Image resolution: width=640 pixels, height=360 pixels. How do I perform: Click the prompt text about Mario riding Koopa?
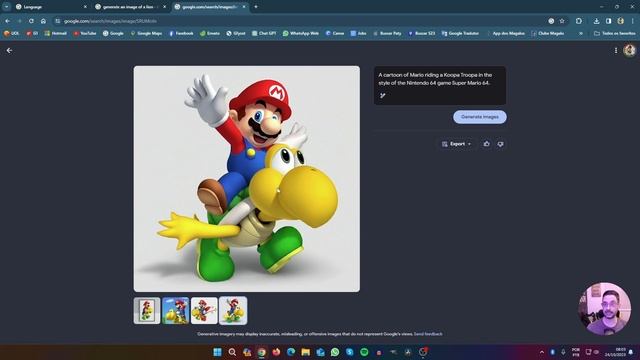tap(435, 79)
